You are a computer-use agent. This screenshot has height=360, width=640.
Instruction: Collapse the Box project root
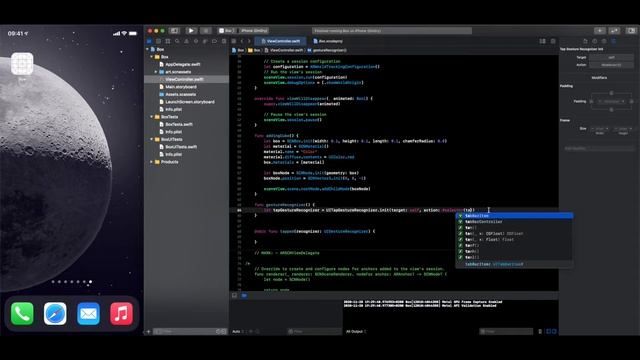[x=148, y=49]
